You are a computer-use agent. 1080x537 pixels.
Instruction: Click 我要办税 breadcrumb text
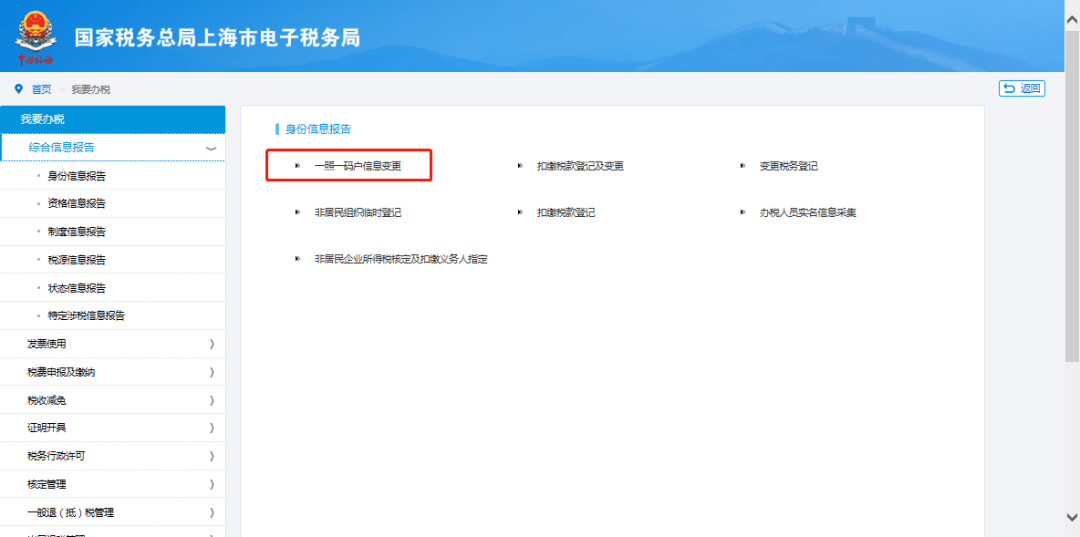pyautogui.click(x=91, y=90)
